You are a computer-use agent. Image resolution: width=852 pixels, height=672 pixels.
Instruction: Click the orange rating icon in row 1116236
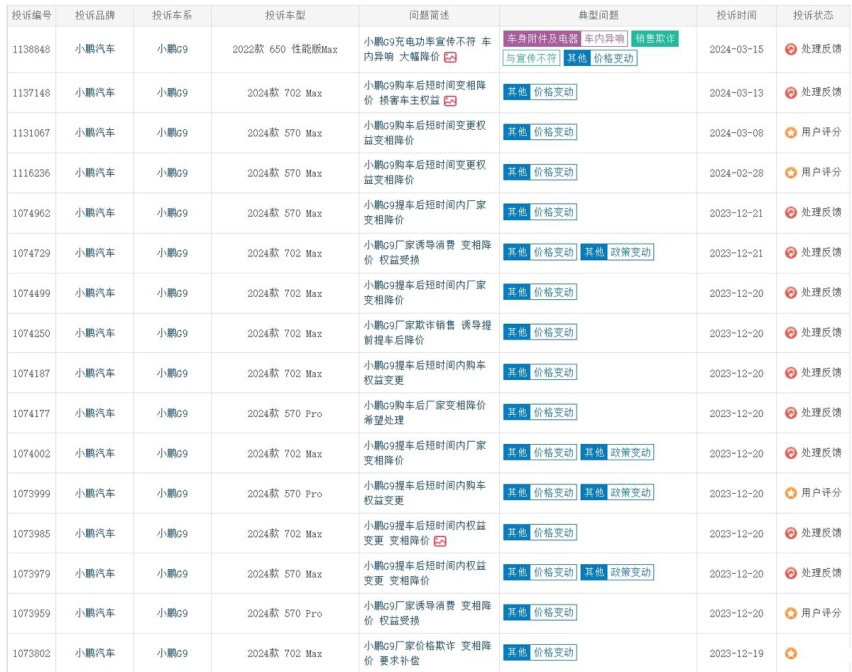tap(791, 173)
